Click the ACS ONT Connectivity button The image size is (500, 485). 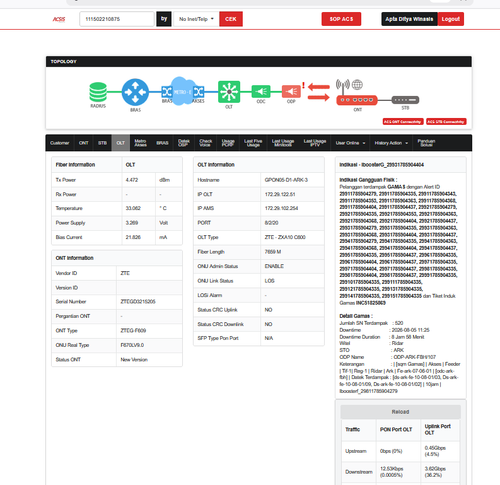(403, 122)
